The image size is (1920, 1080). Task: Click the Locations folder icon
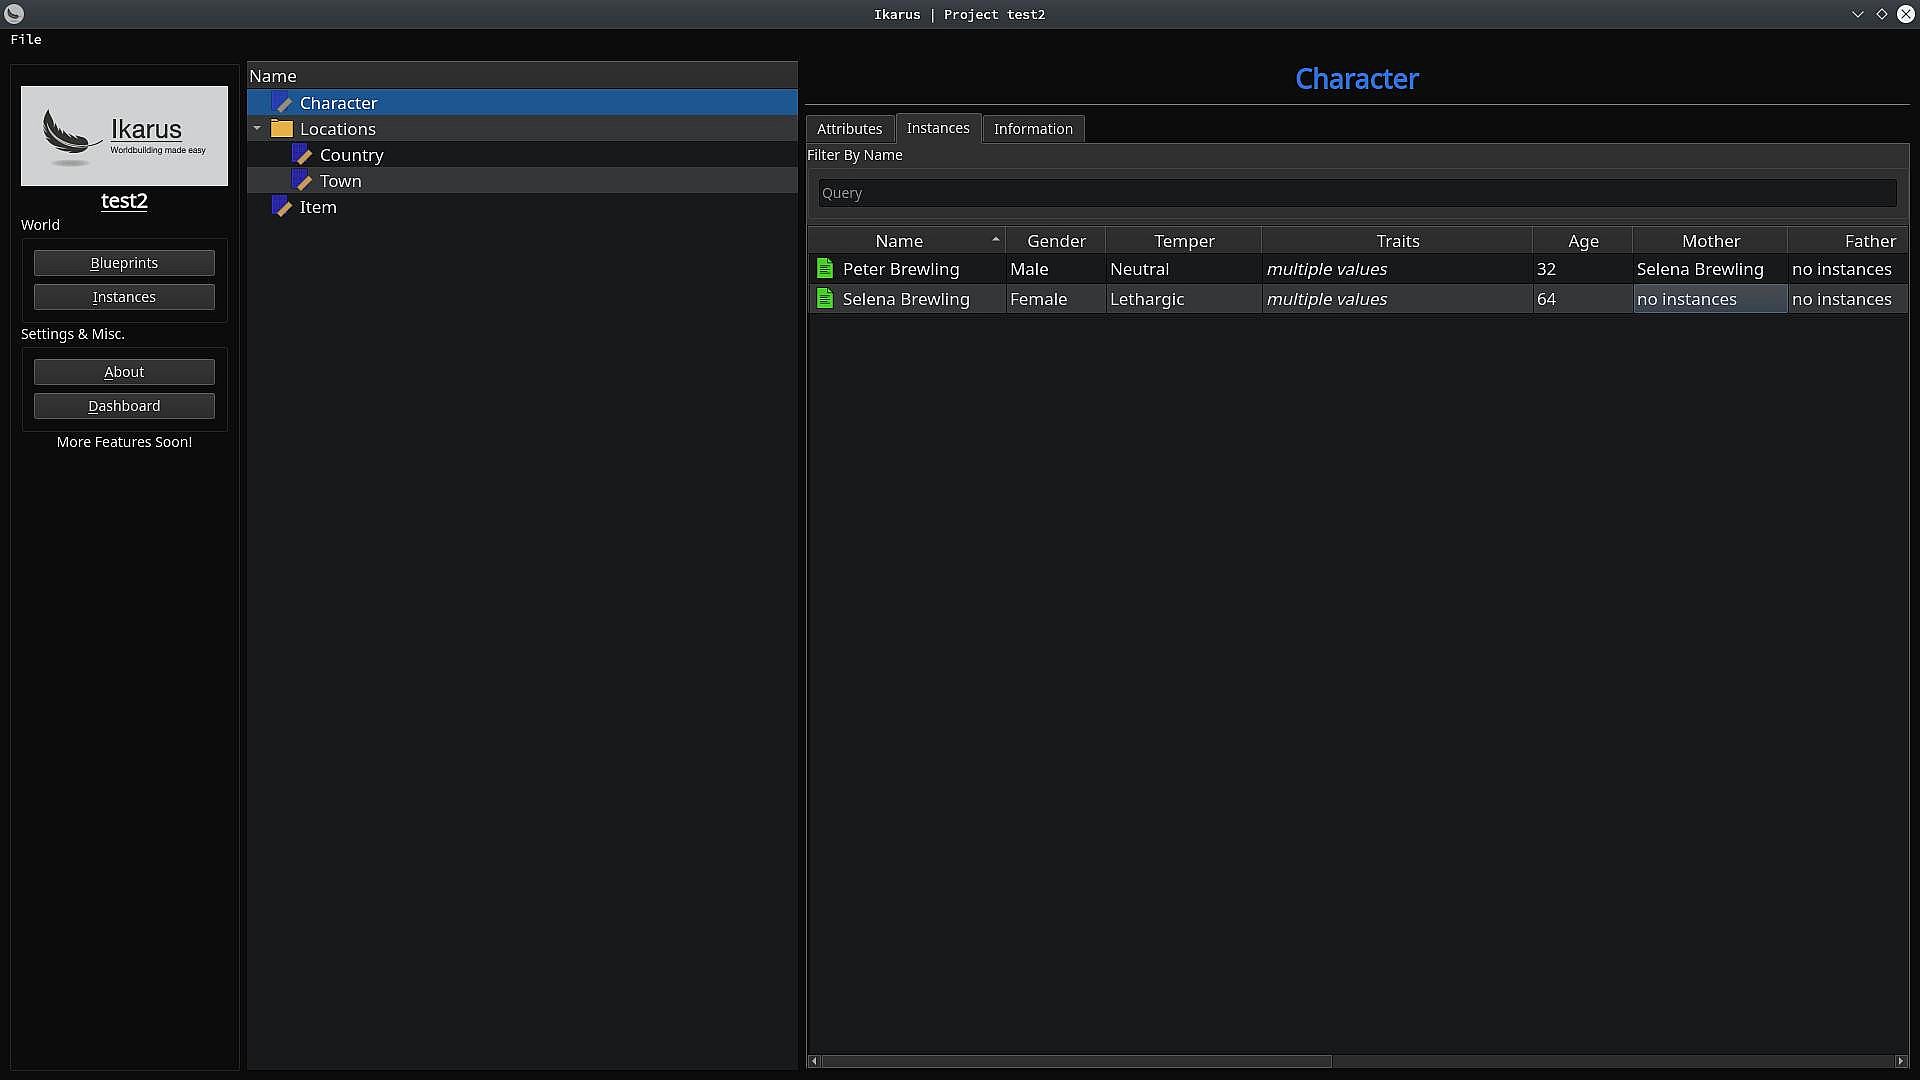point(282,129)
